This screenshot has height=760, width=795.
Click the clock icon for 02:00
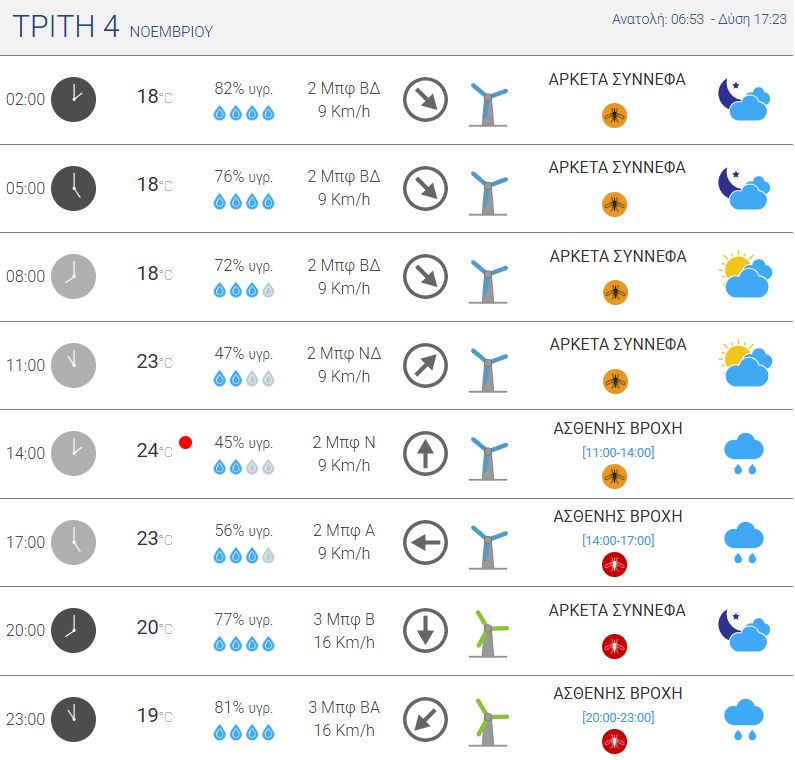(73, 99)
